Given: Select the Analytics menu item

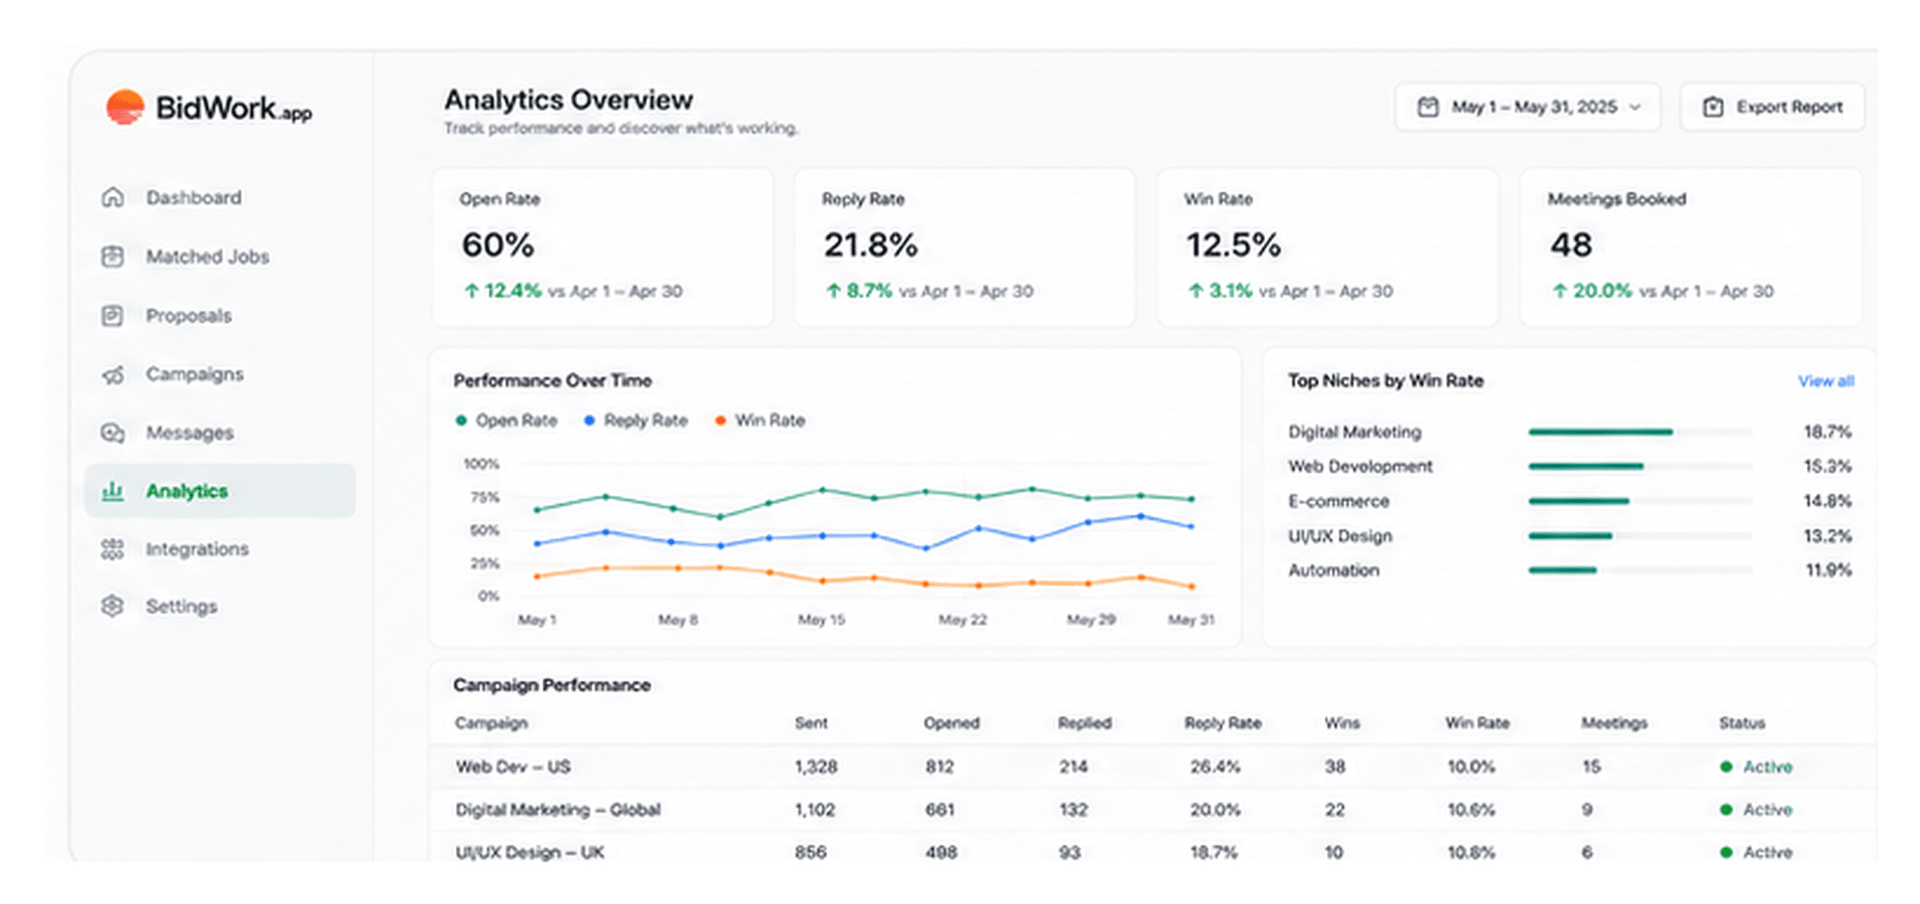Looking at the screenshot, I should click(219, 490).
